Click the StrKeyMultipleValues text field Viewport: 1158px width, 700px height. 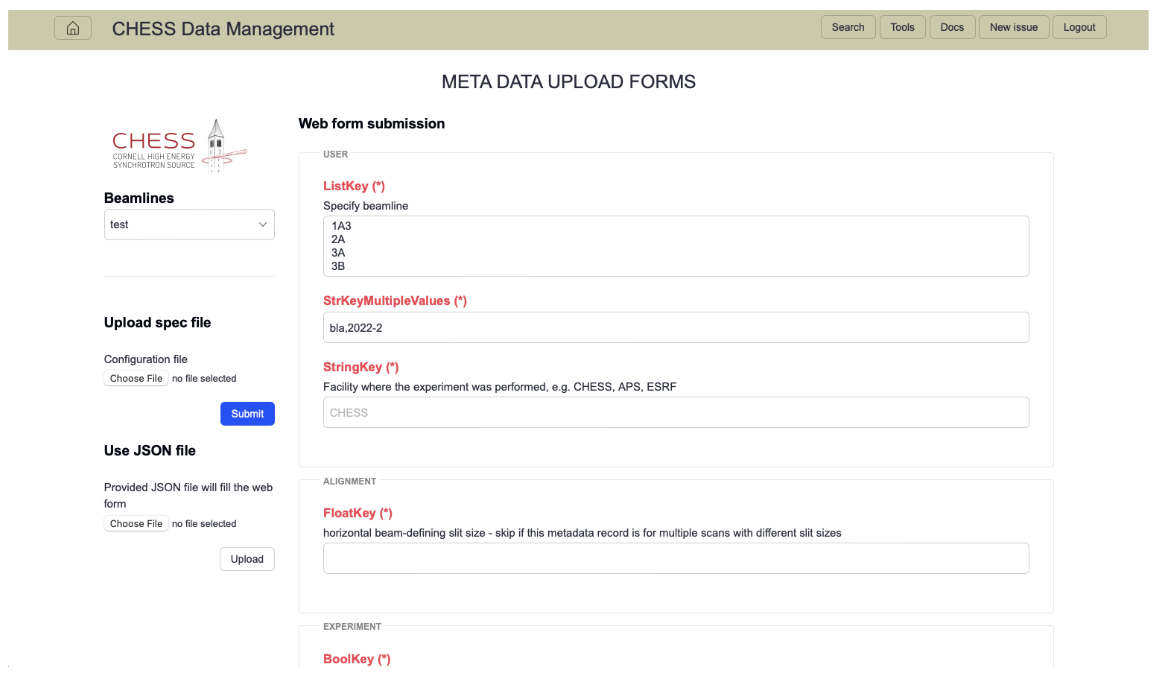click(x=675, y=327)
